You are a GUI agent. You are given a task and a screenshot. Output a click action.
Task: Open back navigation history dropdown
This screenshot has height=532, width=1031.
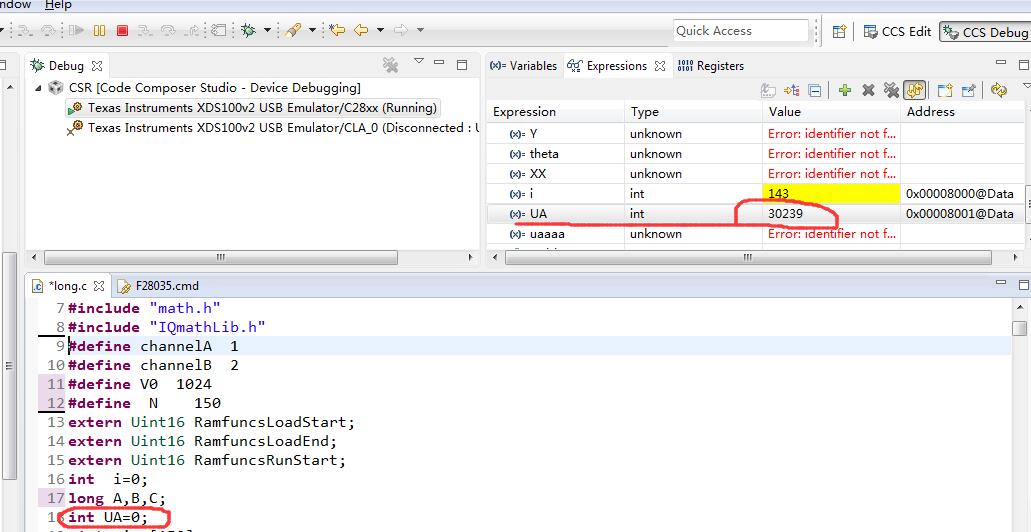pos(380,30)
